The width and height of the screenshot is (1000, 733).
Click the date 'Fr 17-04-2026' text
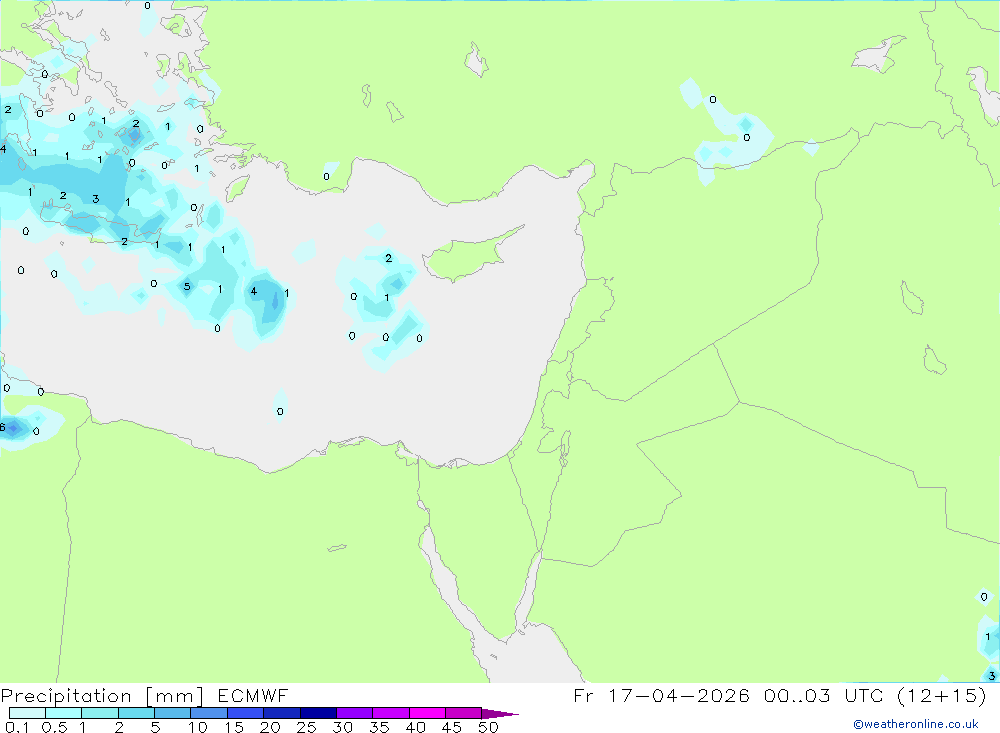(x=661, y=695)
